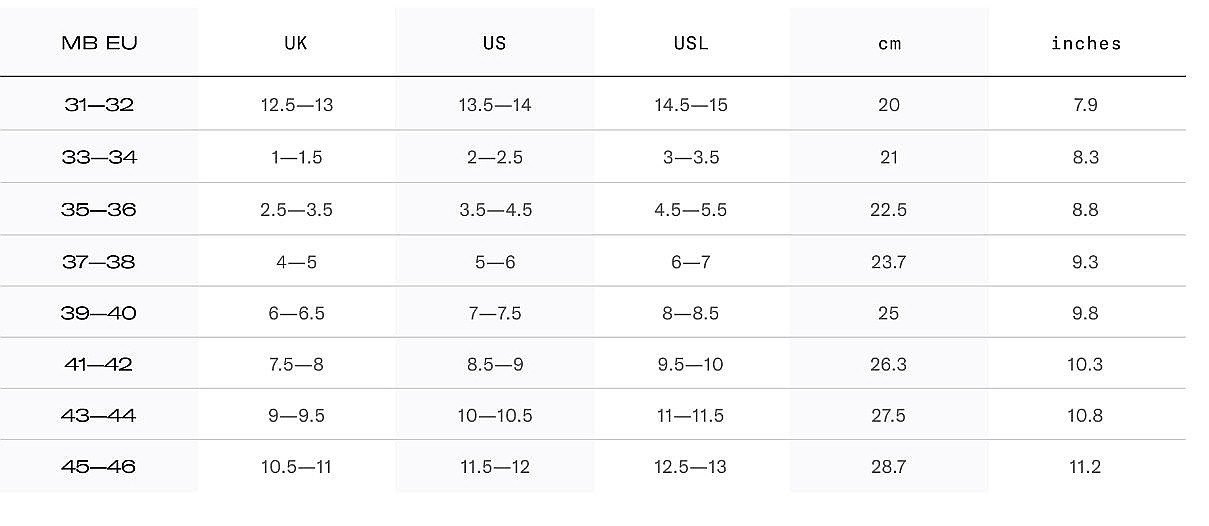
Task: Select the 41—42 EU size cell
Action: click(99, 364)
